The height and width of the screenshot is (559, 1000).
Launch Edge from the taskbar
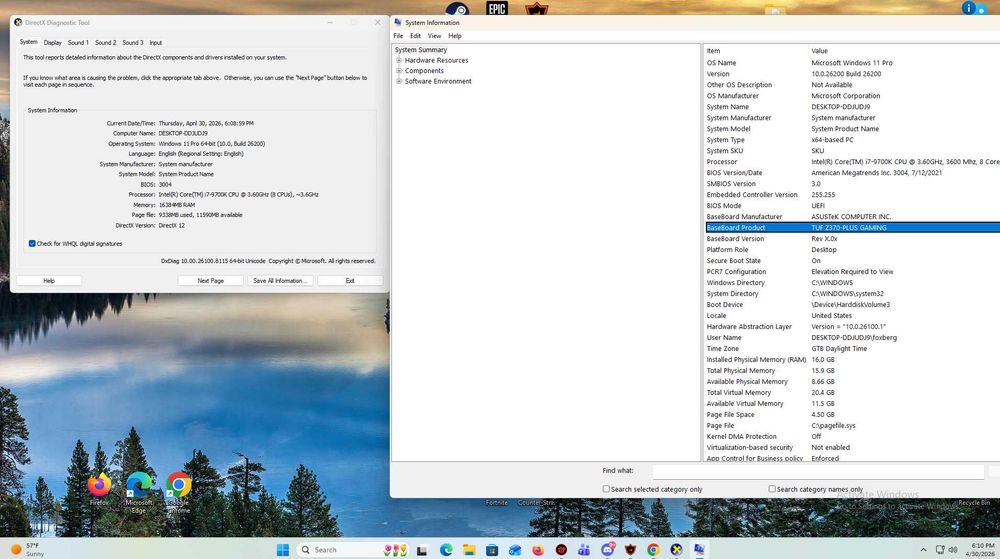tap(446, 549)
